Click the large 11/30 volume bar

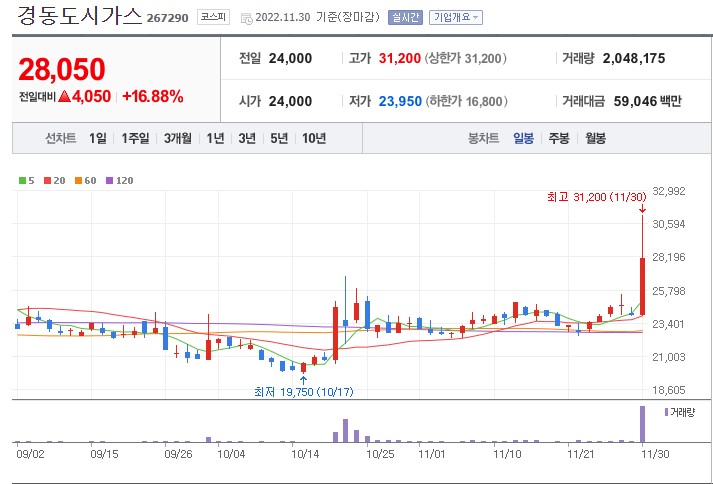point(643,424)
